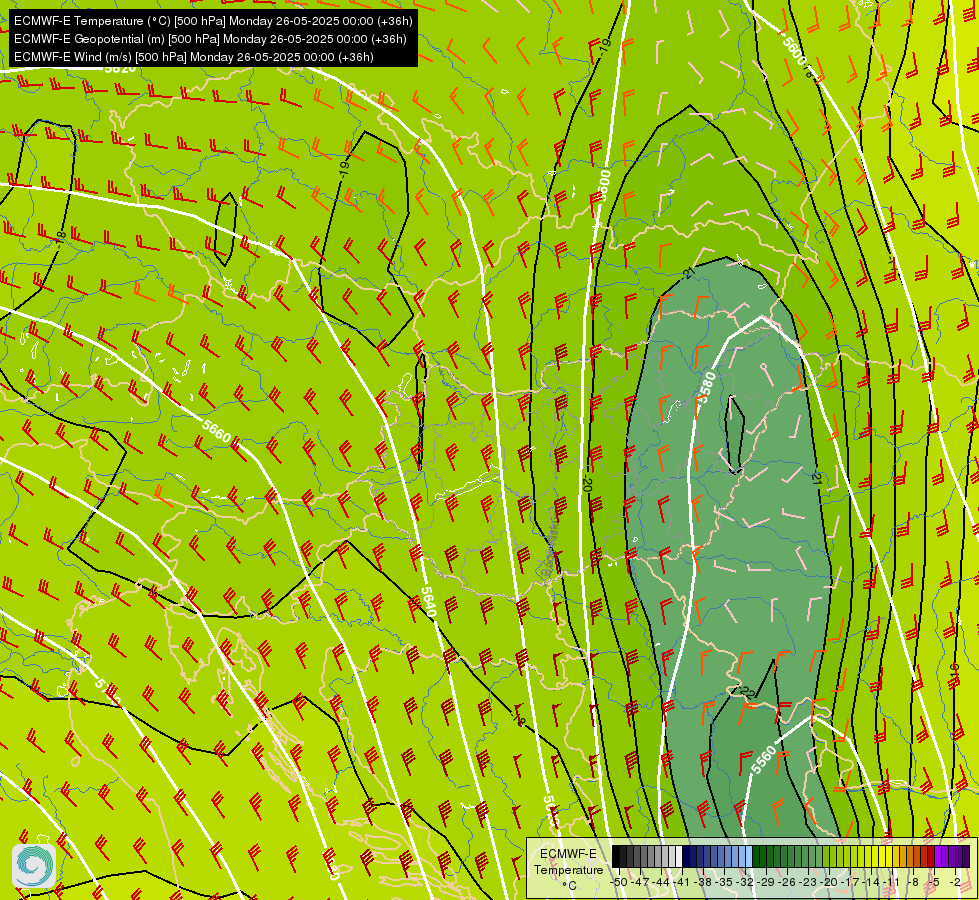Click the -38 legend value
This screenshot has height=900, width=979.
702,882
